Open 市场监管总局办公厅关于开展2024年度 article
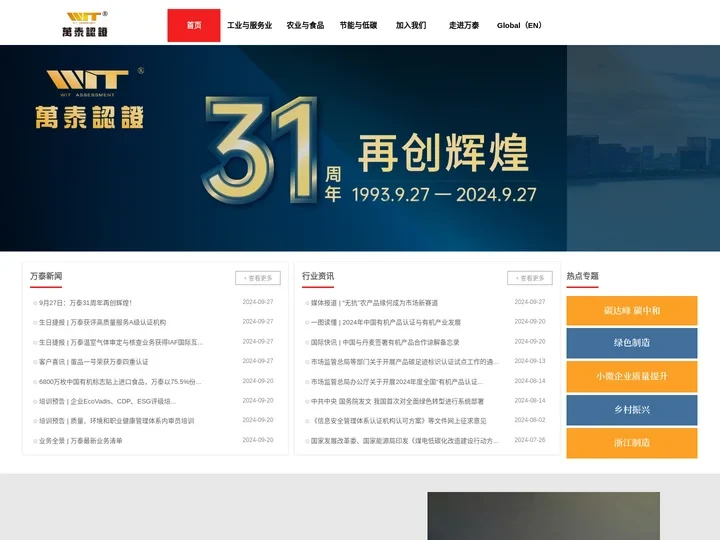Screen dimensions: 720x540 click(397, 382)
